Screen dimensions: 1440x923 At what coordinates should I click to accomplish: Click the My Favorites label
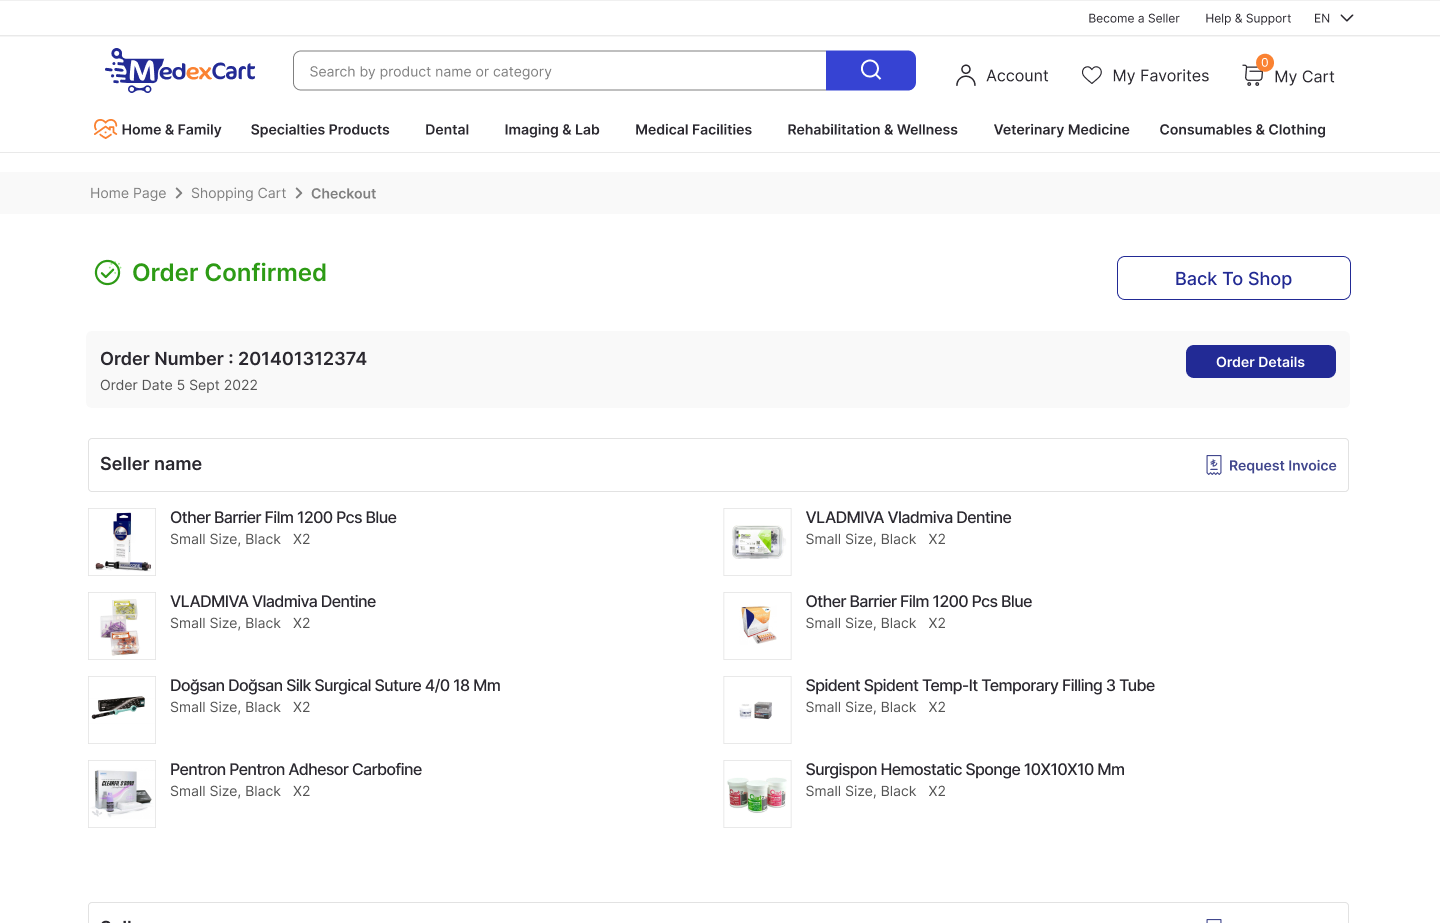[x=1160, y=75]
